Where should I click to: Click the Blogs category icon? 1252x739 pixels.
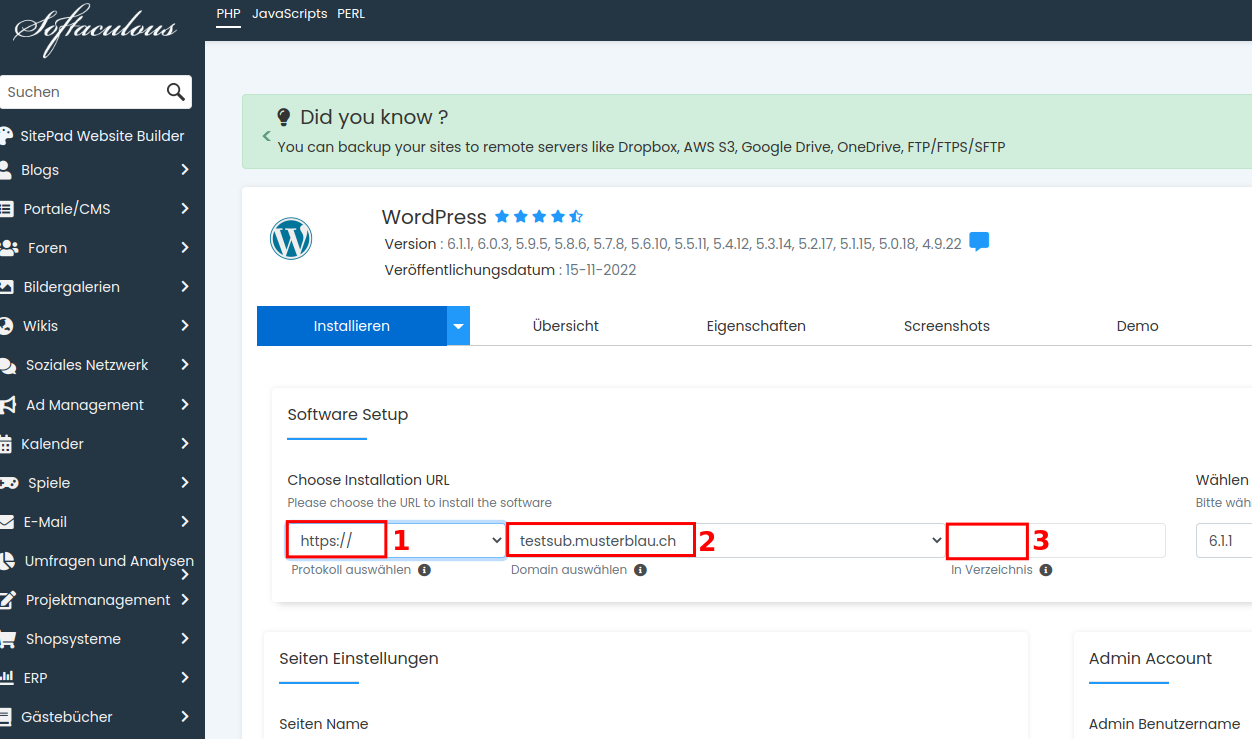pyautogui.click(x=5, y=170)
